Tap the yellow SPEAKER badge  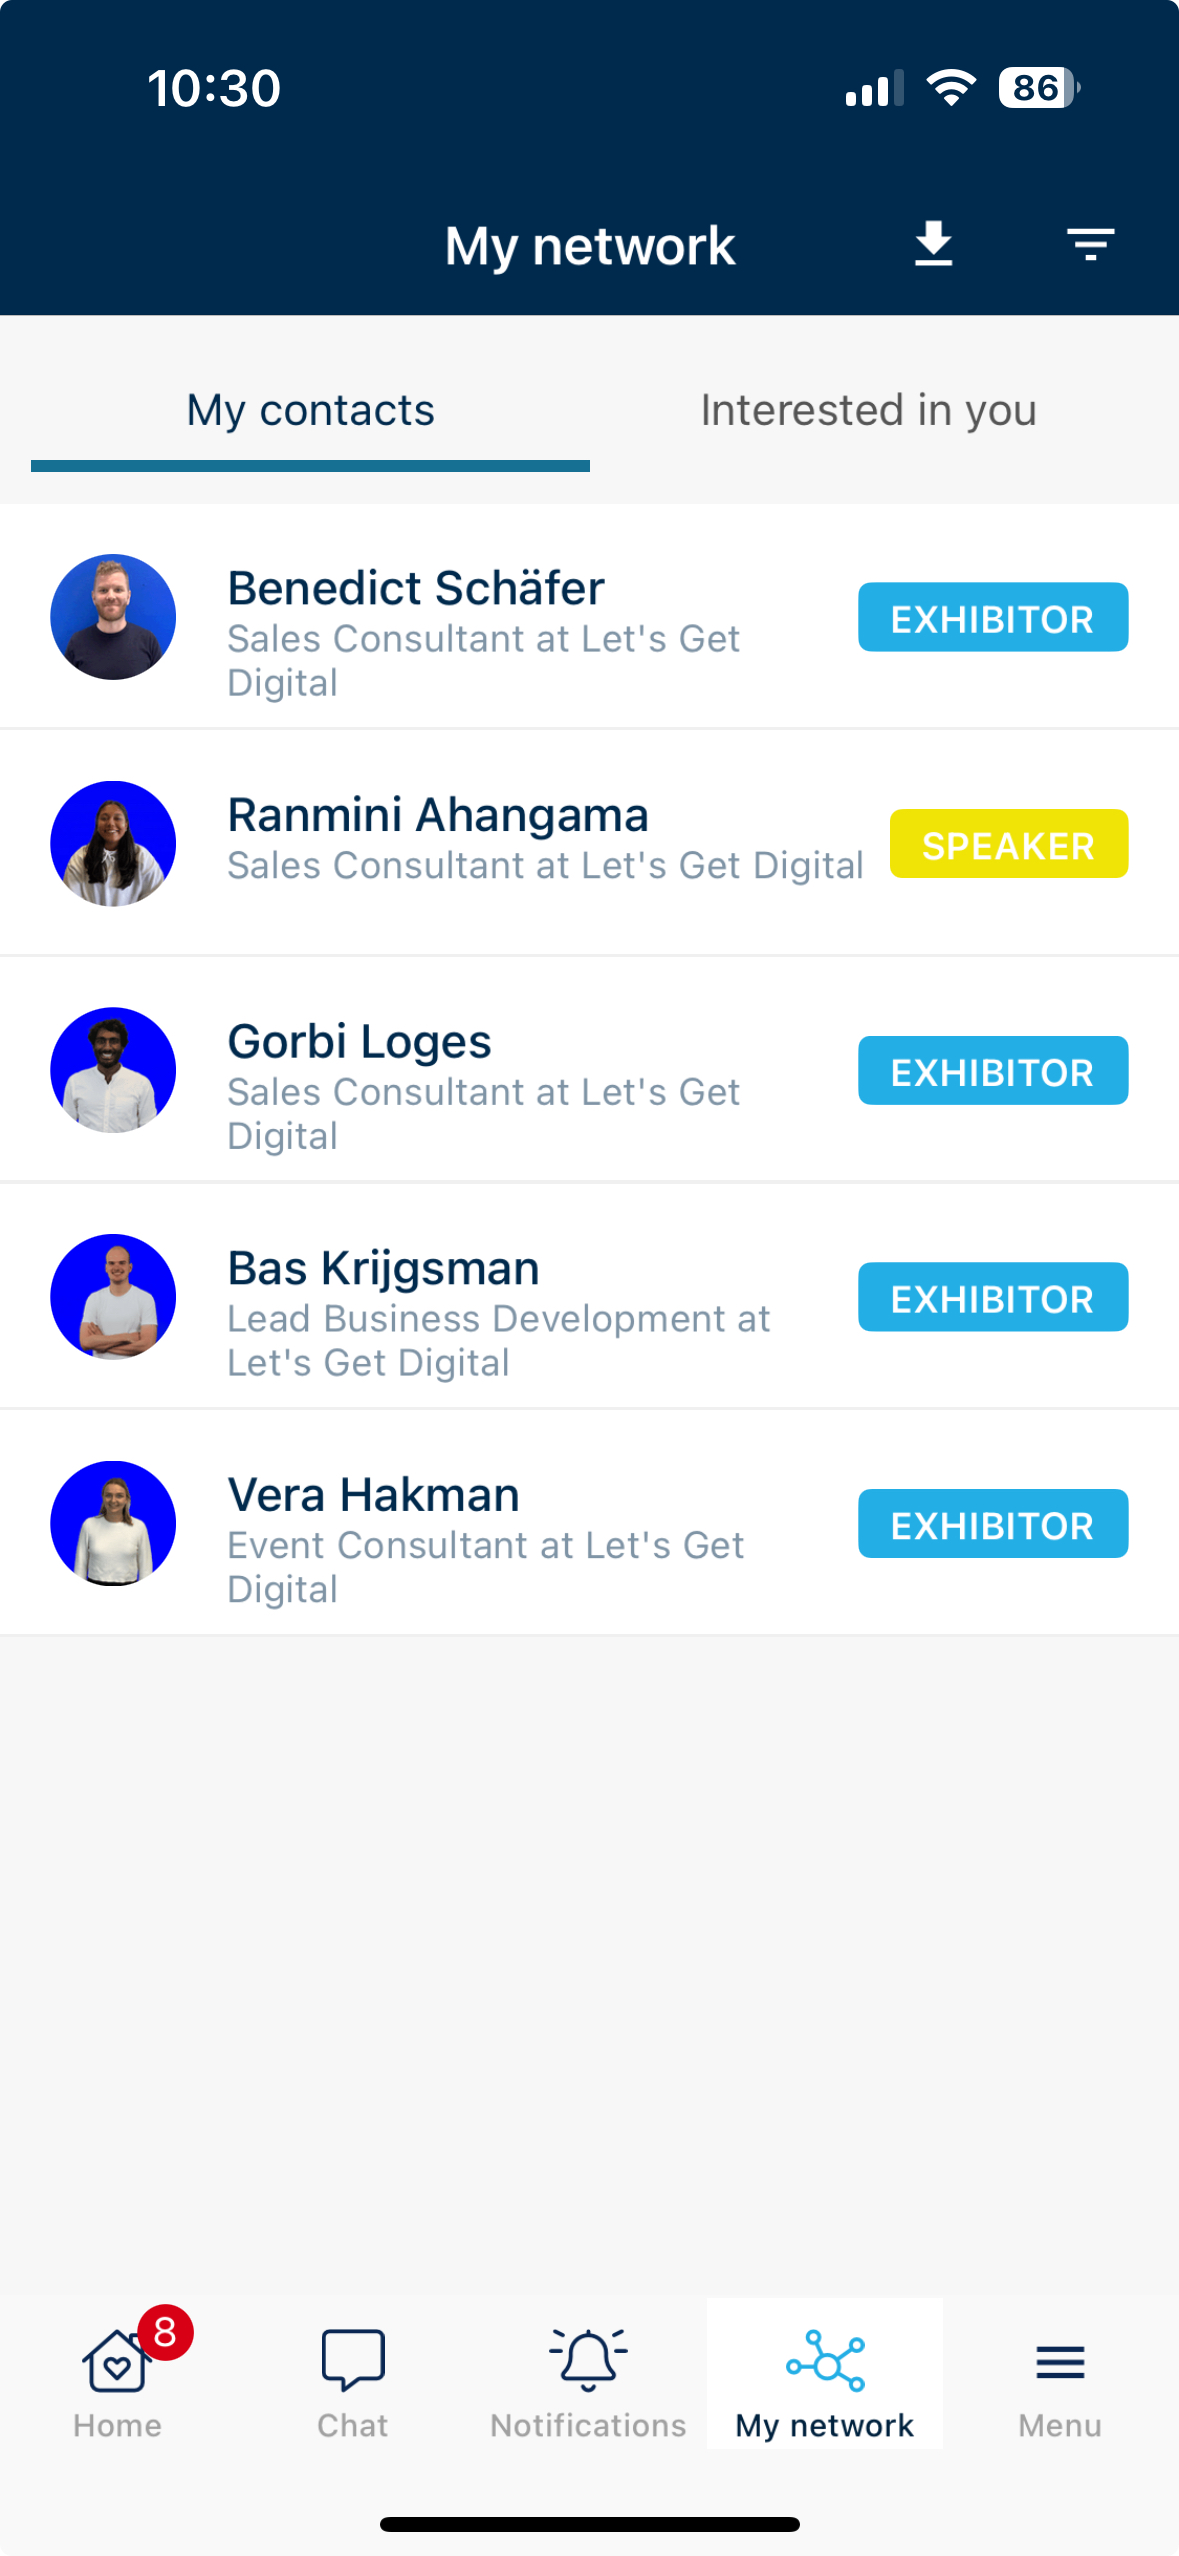click(1009, 844)
